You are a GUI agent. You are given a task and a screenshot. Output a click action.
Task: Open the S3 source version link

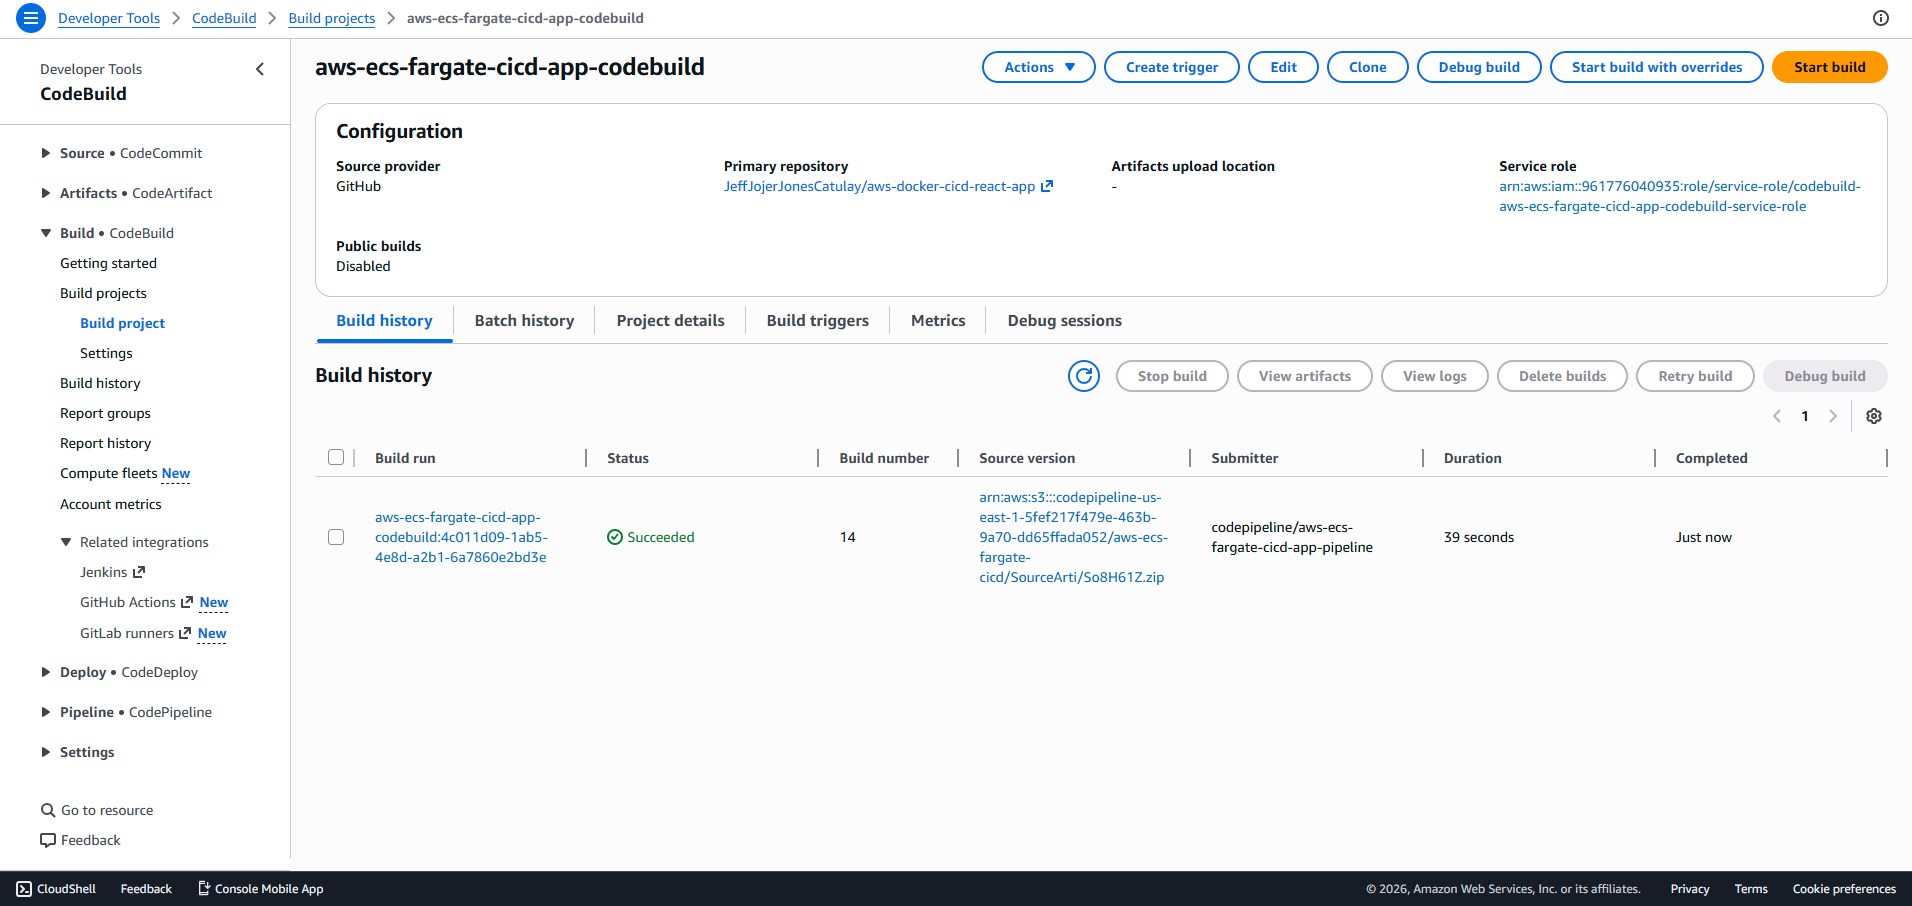tap(1073, 537)
